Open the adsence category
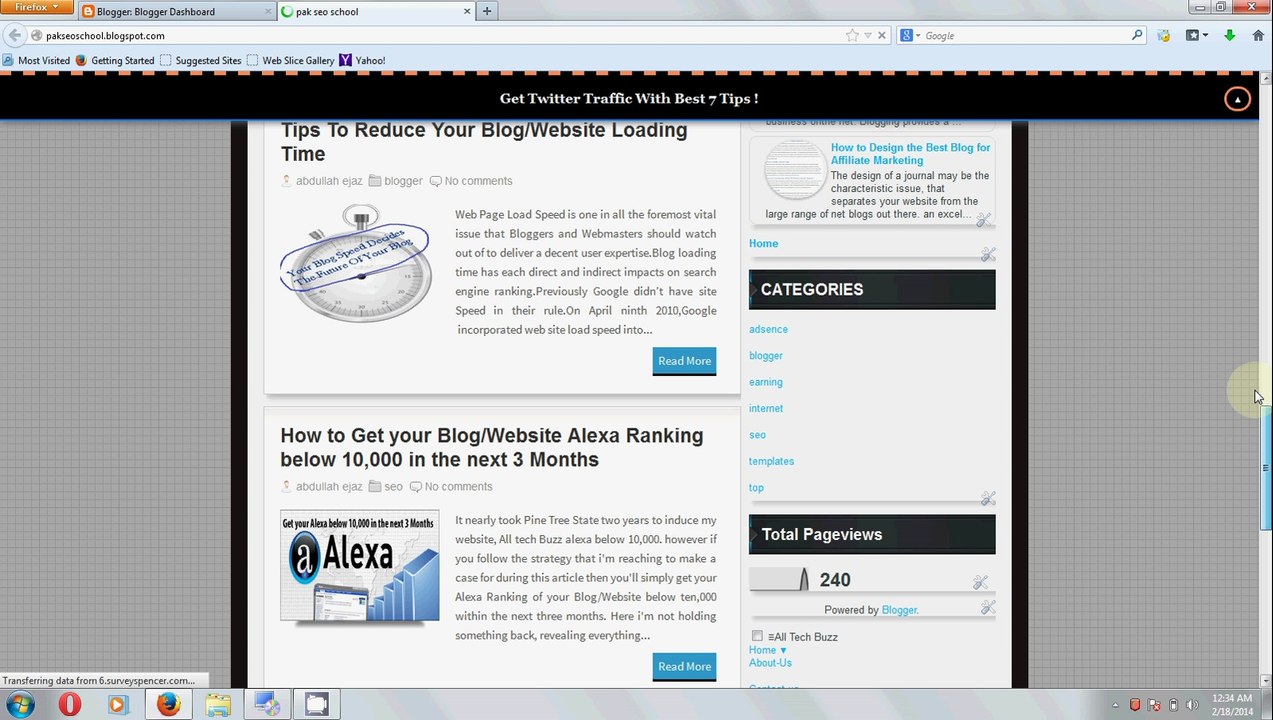The height and width of the screenshot is (720, 1273). (x=768, y=329)
